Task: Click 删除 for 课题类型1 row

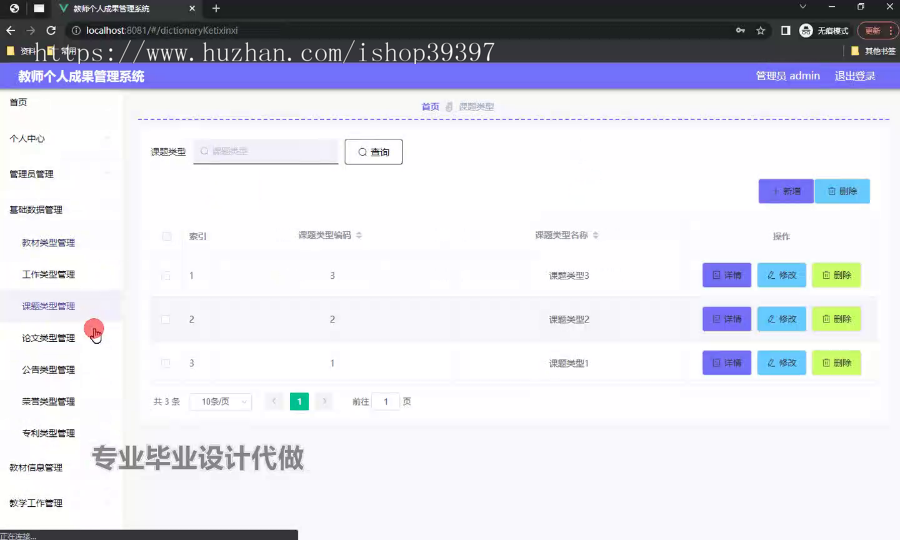Action: [836, 363]
